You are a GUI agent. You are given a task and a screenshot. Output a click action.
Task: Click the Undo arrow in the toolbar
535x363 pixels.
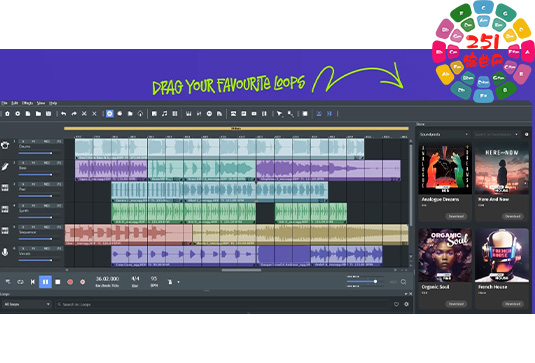pos(63,114)
